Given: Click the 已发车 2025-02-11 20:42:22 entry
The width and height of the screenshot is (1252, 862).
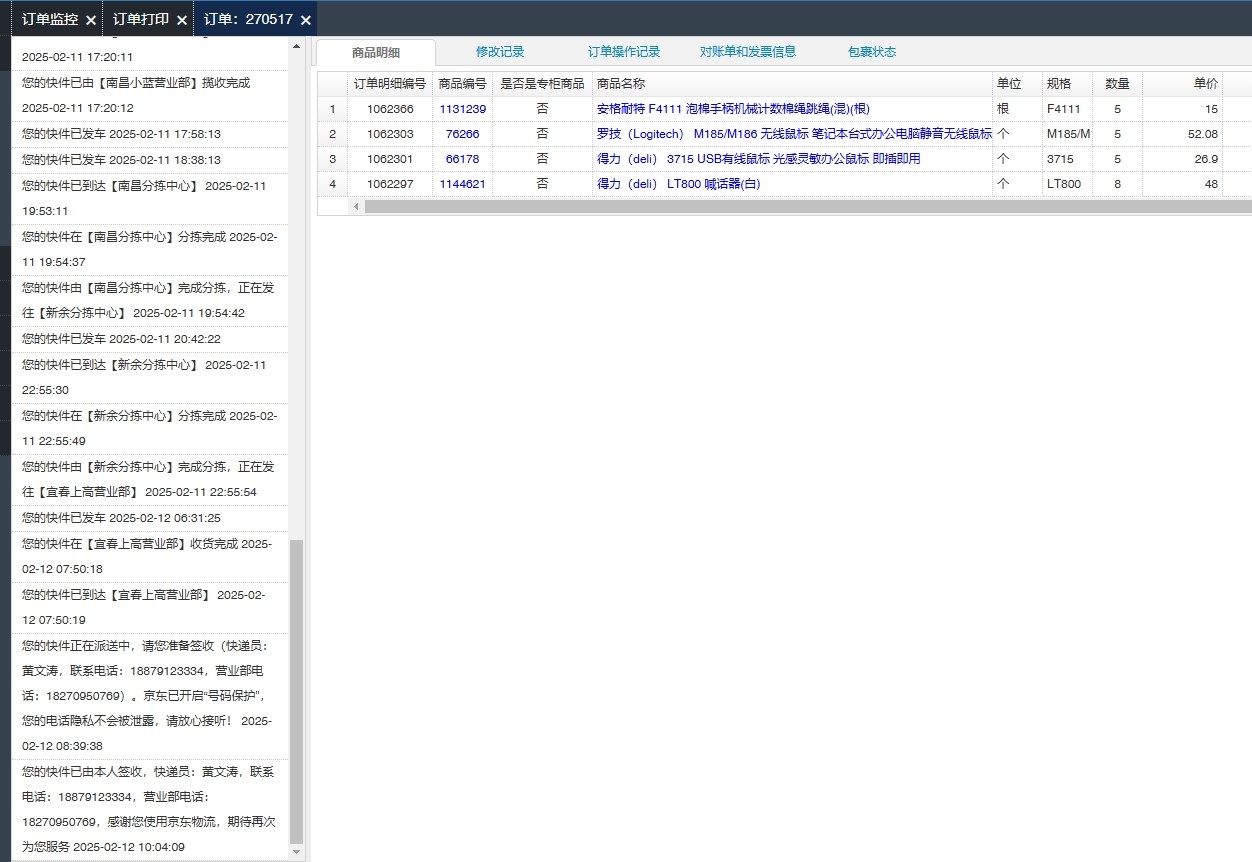Looking at the screenshot, I should pos(150,339).
